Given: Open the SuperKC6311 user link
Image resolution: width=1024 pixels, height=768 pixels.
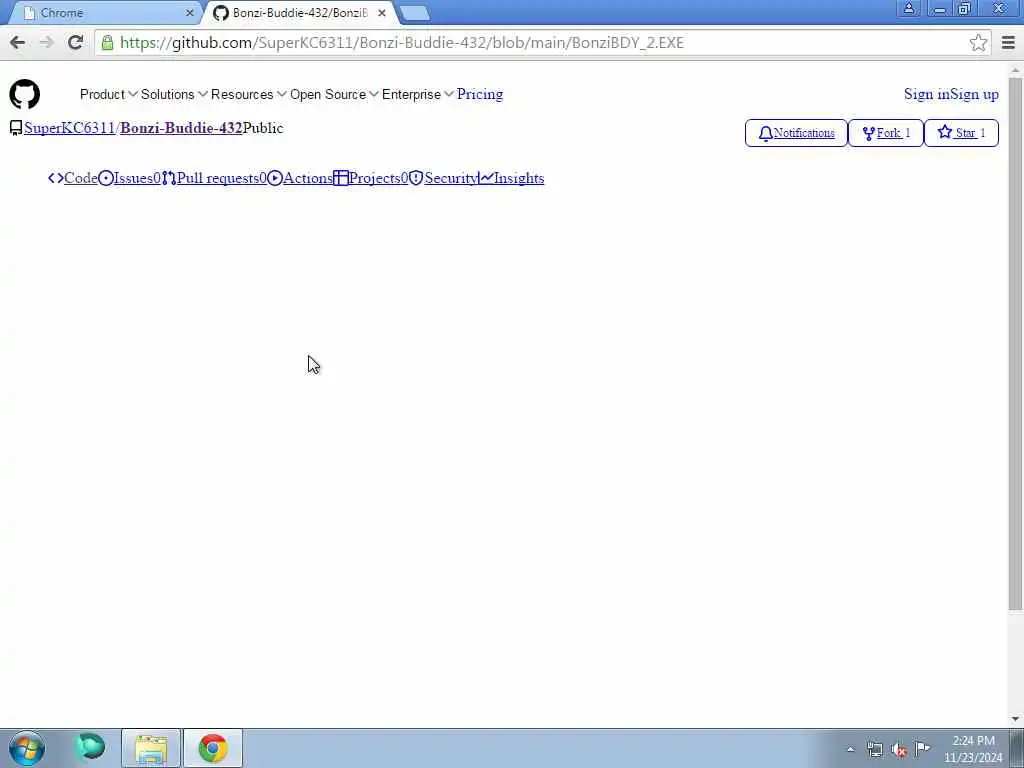Looking at the screenshot, I should [x=69, y=128].
